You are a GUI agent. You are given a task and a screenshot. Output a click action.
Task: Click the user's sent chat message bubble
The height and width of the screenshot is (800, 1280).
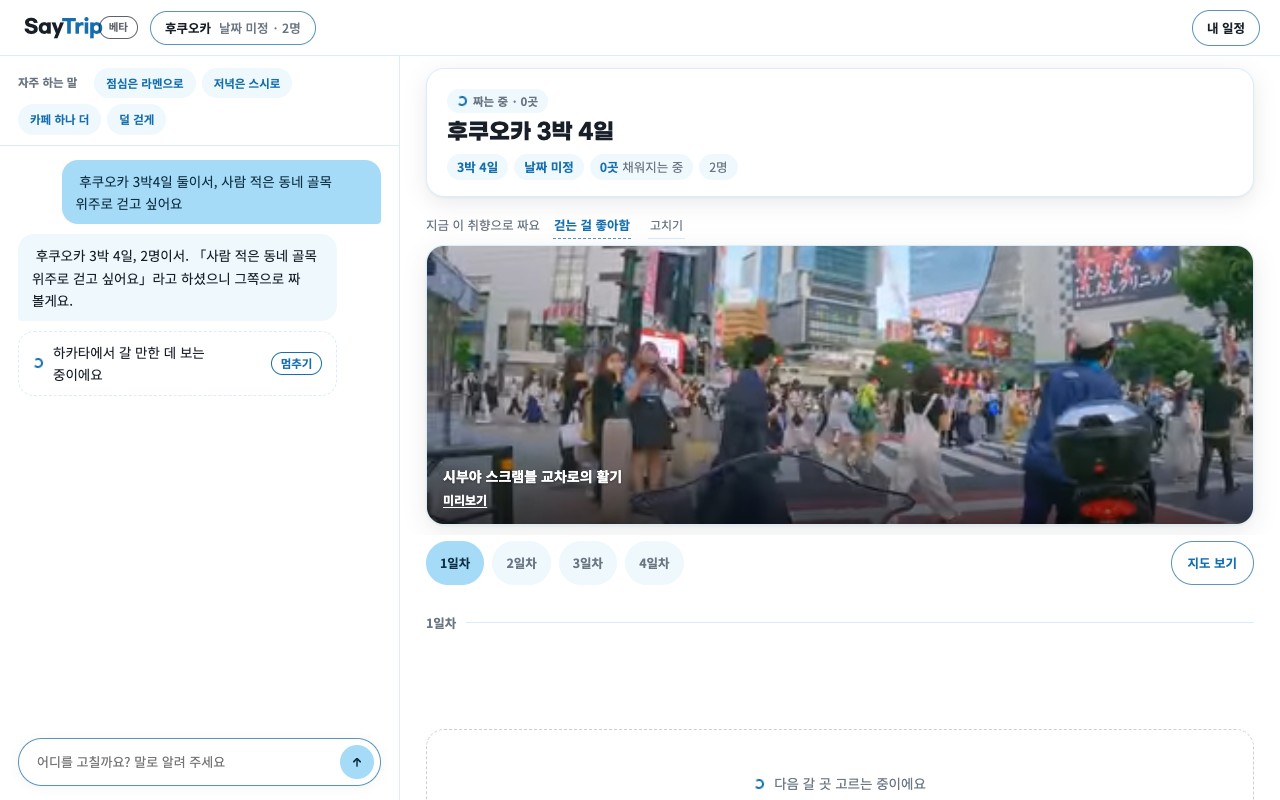coord(221,192)
